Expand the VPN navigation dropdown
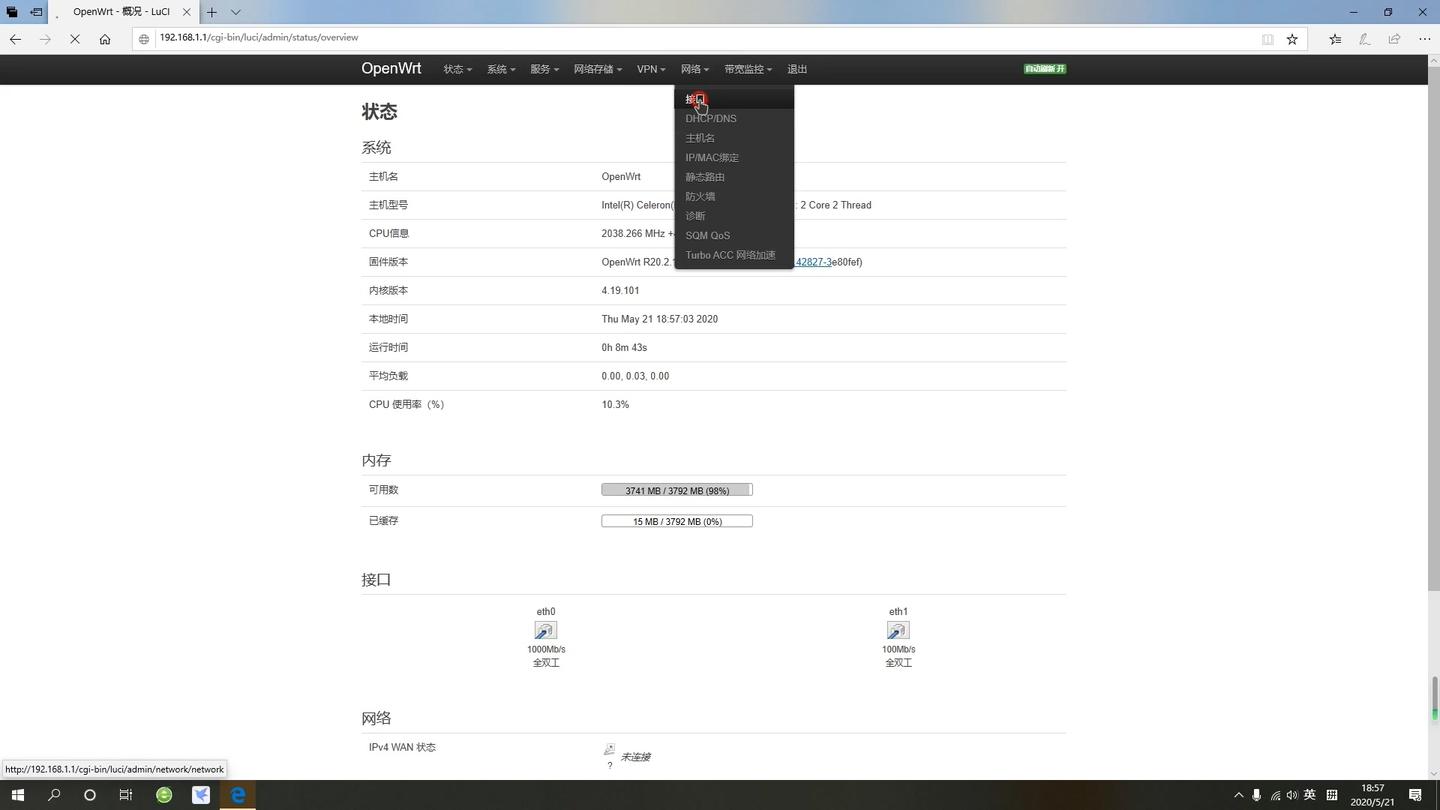Image resolution: width=1440 pixels, height=810 pixels. click(x=651, y=69)
